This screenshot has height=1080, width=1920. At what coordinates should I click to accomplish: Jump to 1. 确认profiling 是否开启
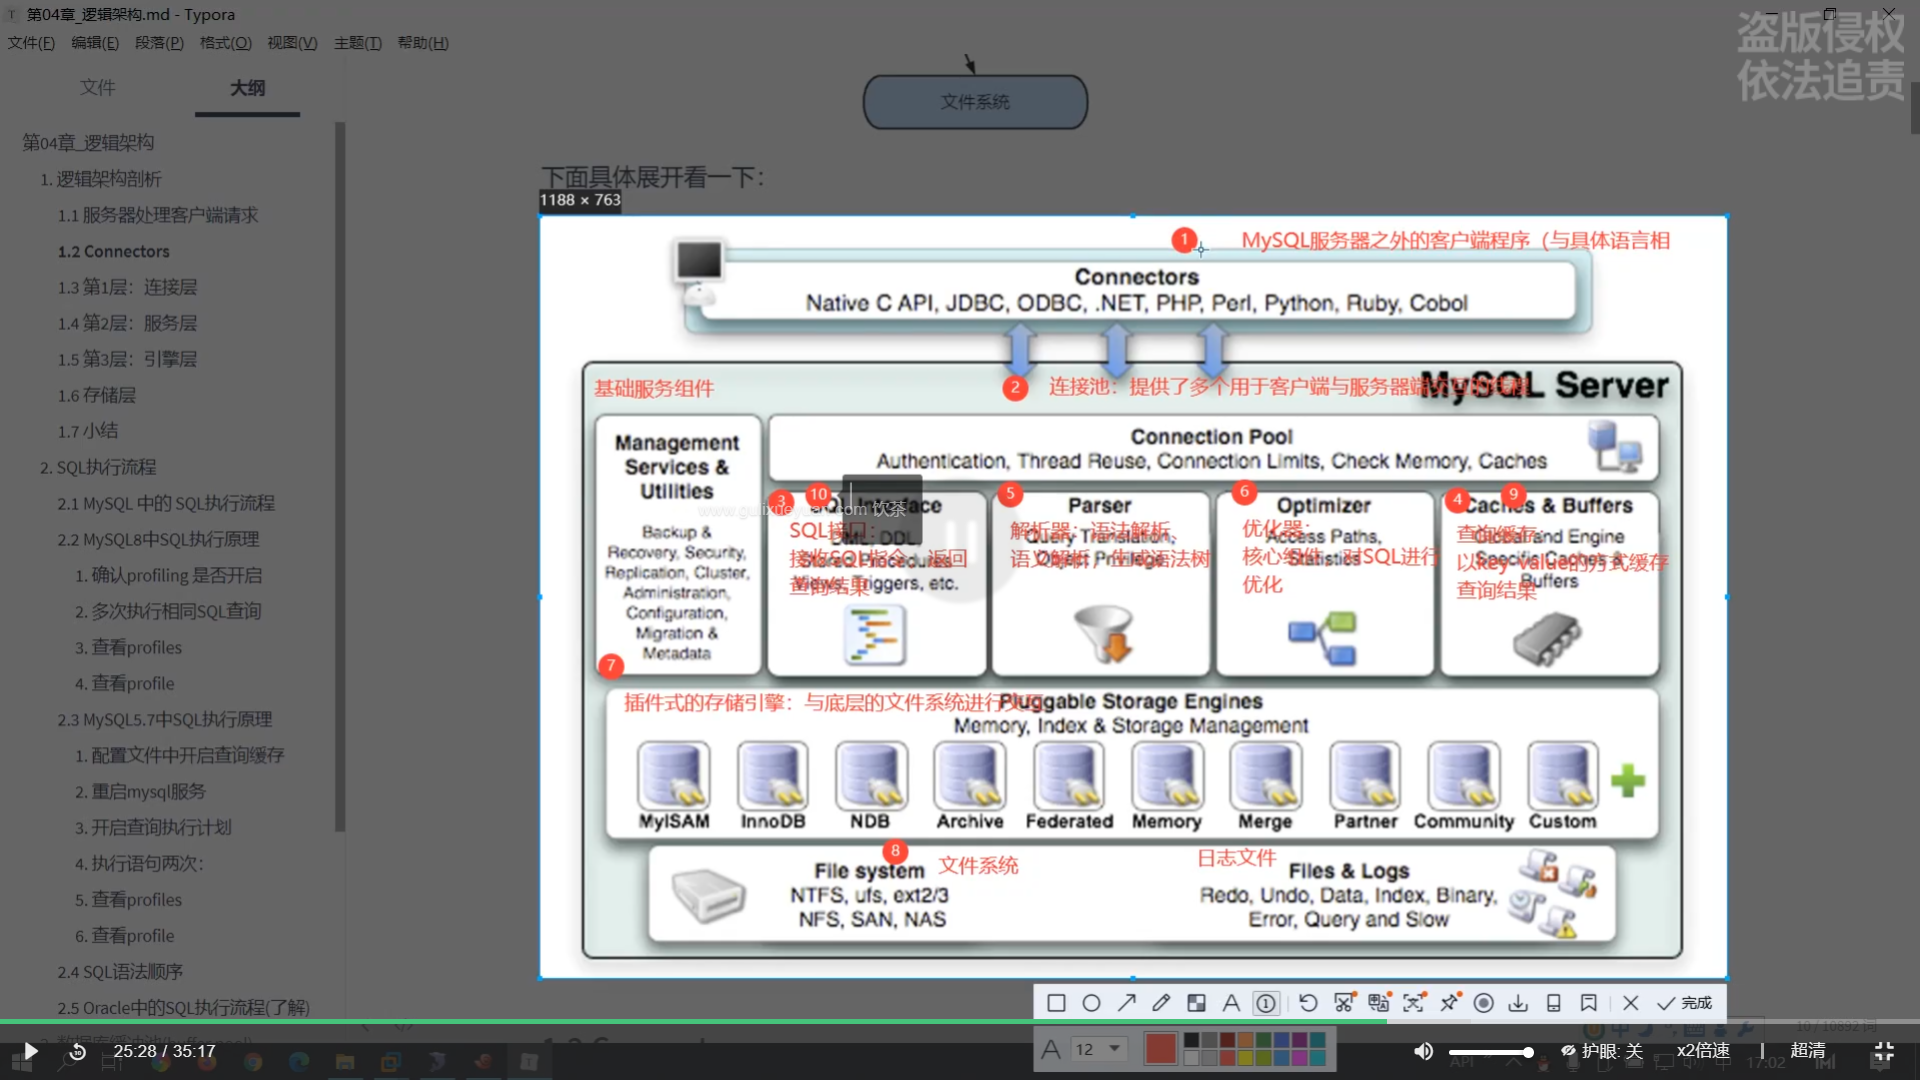[168, 575]
